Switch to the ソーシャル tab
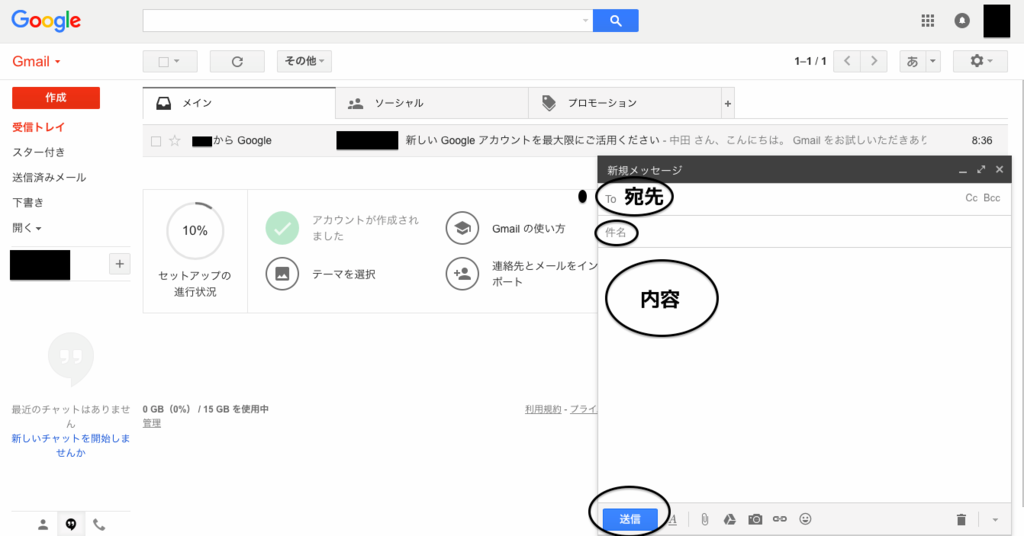 point(432,103)
